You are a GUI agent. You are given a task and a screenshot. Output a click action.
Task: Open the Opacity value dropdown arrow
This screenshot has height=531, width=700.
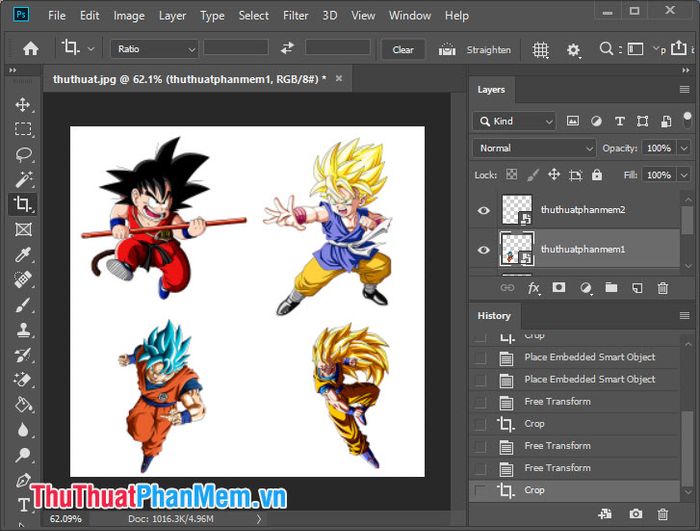coord(684,148)
